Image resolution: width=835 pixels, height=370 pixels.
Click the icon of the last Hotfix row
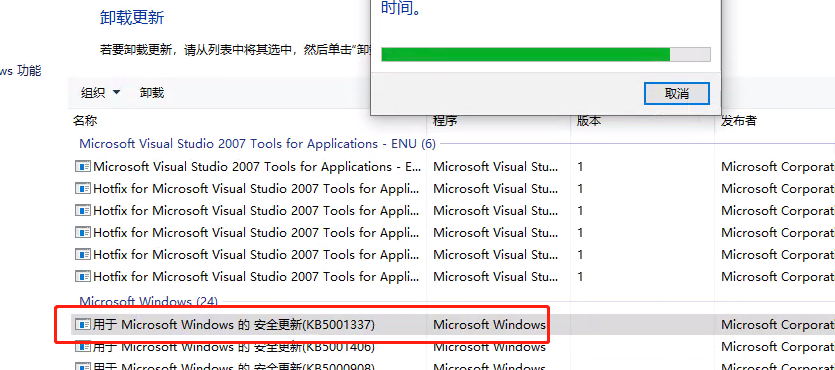[83, 277]
